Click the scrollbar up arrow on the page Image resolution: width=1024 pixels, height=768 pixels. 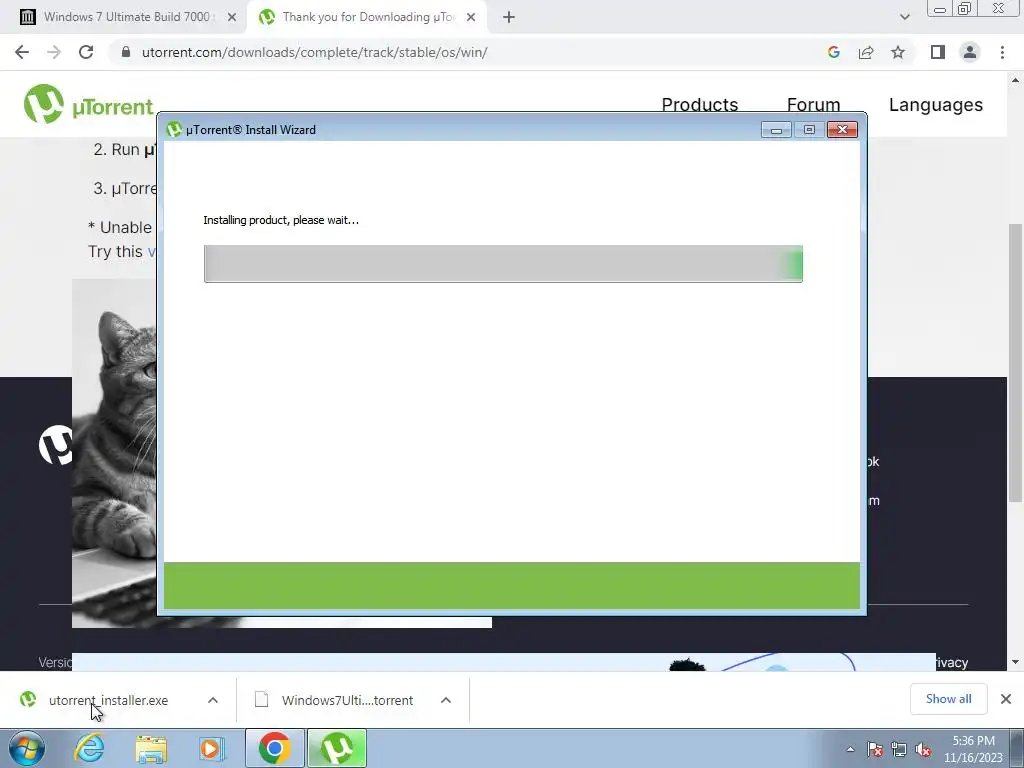point(1015,80)
